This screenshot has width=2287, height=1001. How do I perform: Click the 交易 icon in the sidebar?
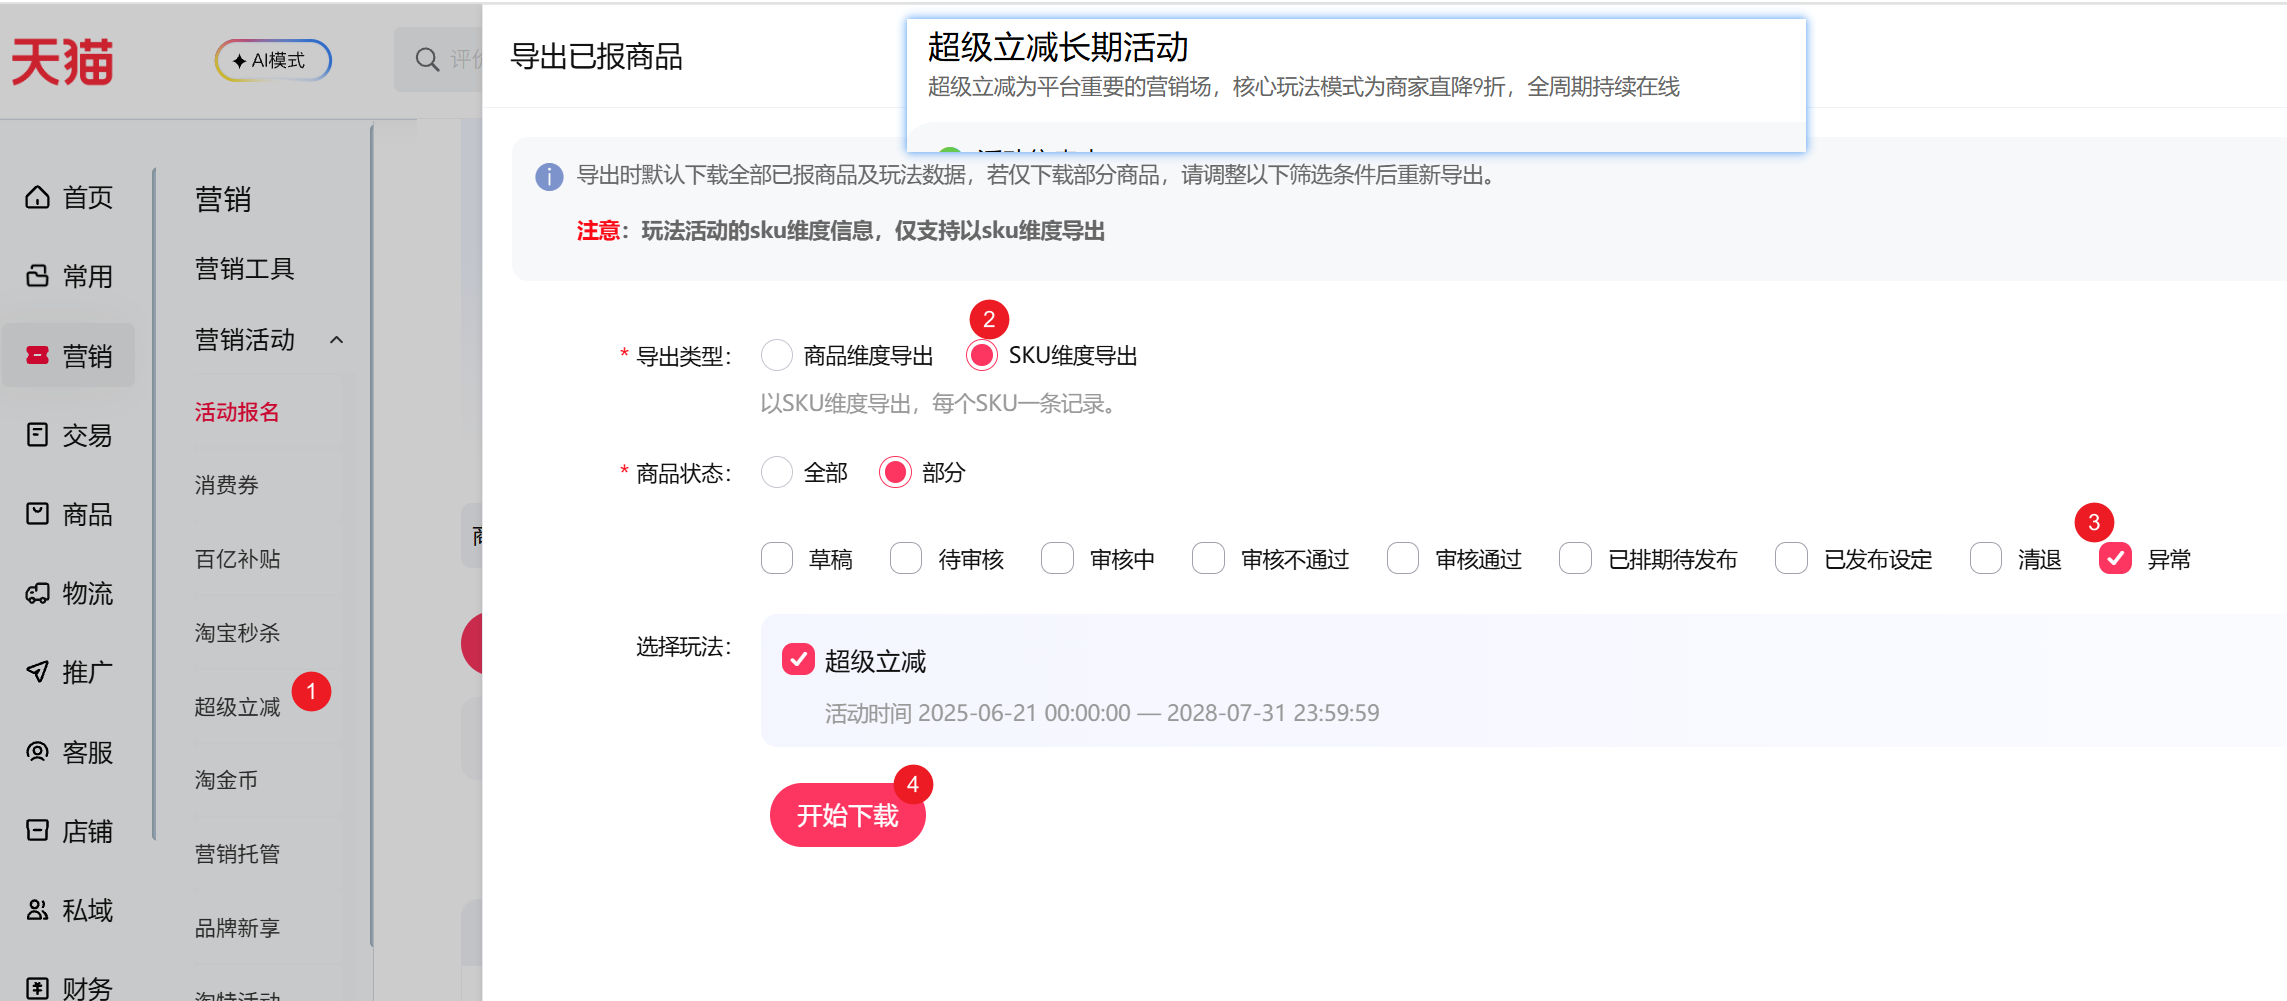click(x=38, y=435)
